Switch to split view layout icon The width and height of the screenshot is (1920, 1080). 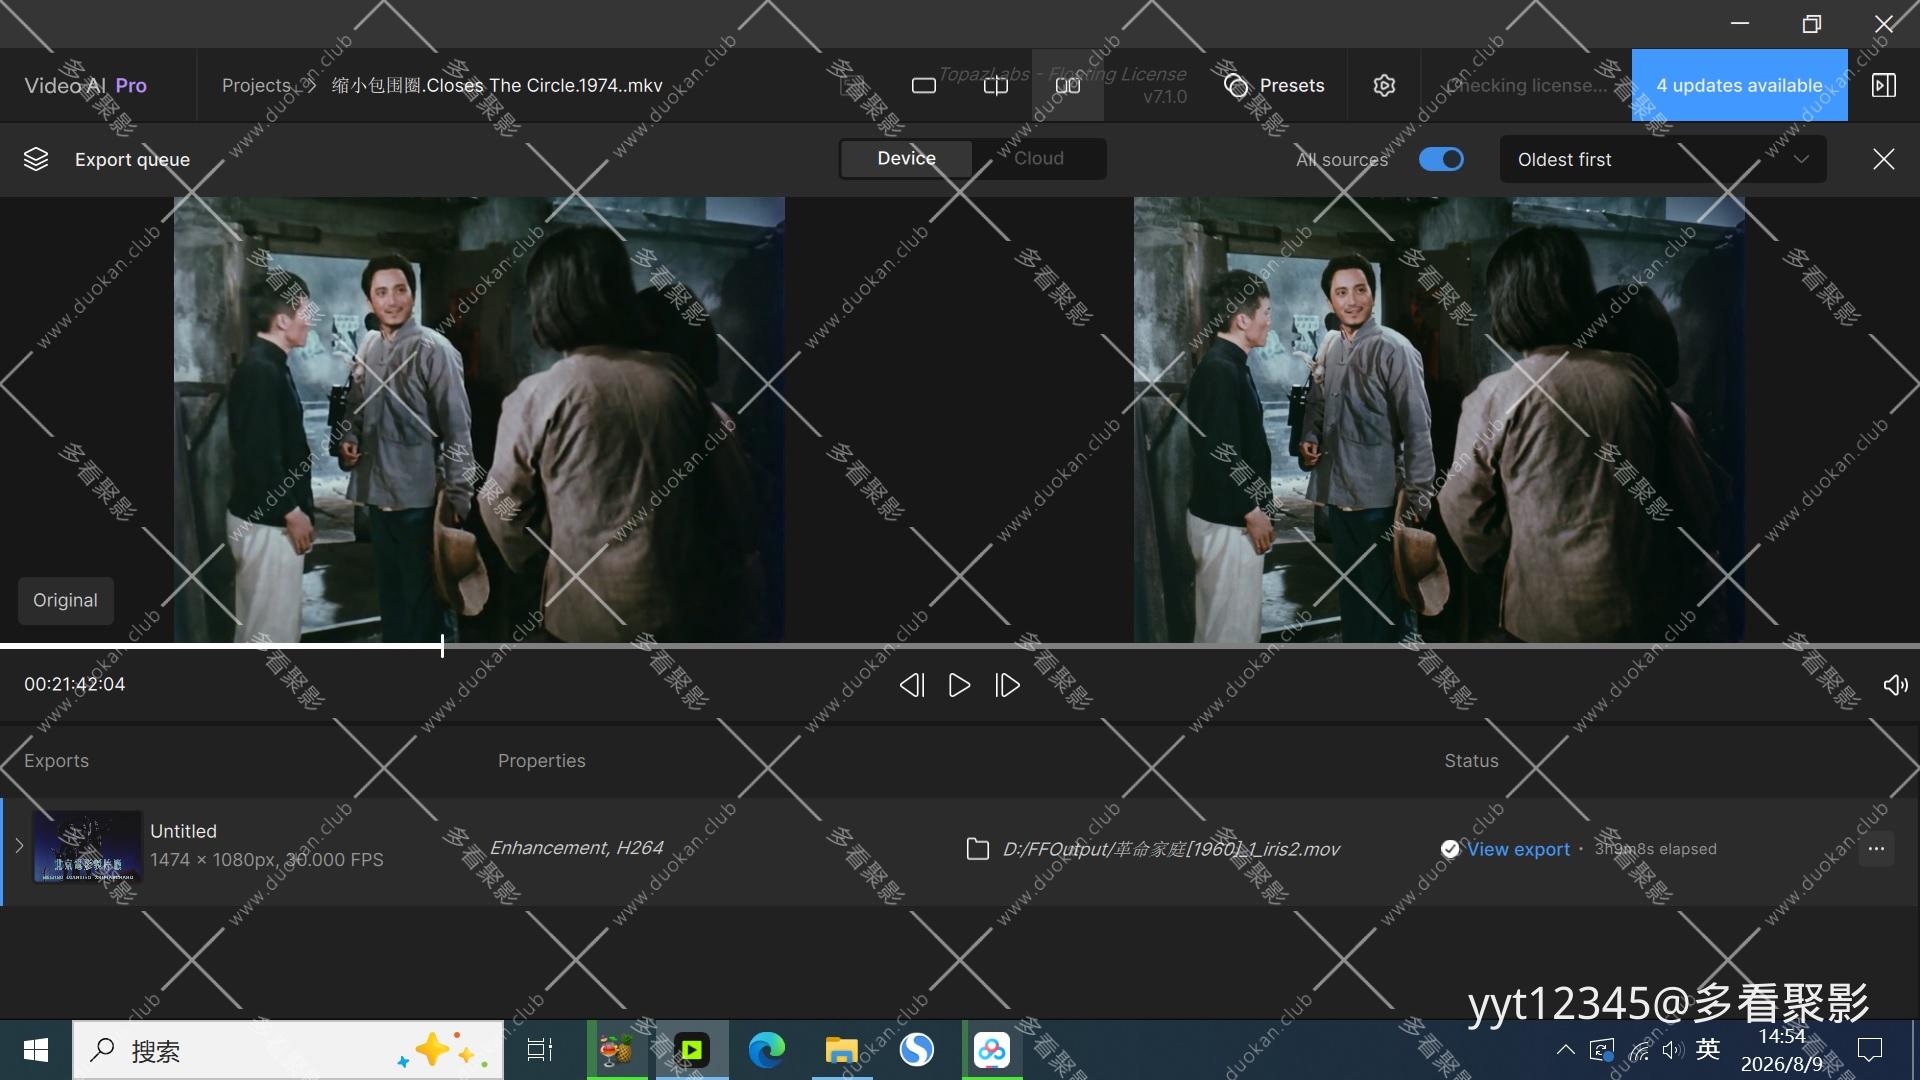[x=996, y=86]
